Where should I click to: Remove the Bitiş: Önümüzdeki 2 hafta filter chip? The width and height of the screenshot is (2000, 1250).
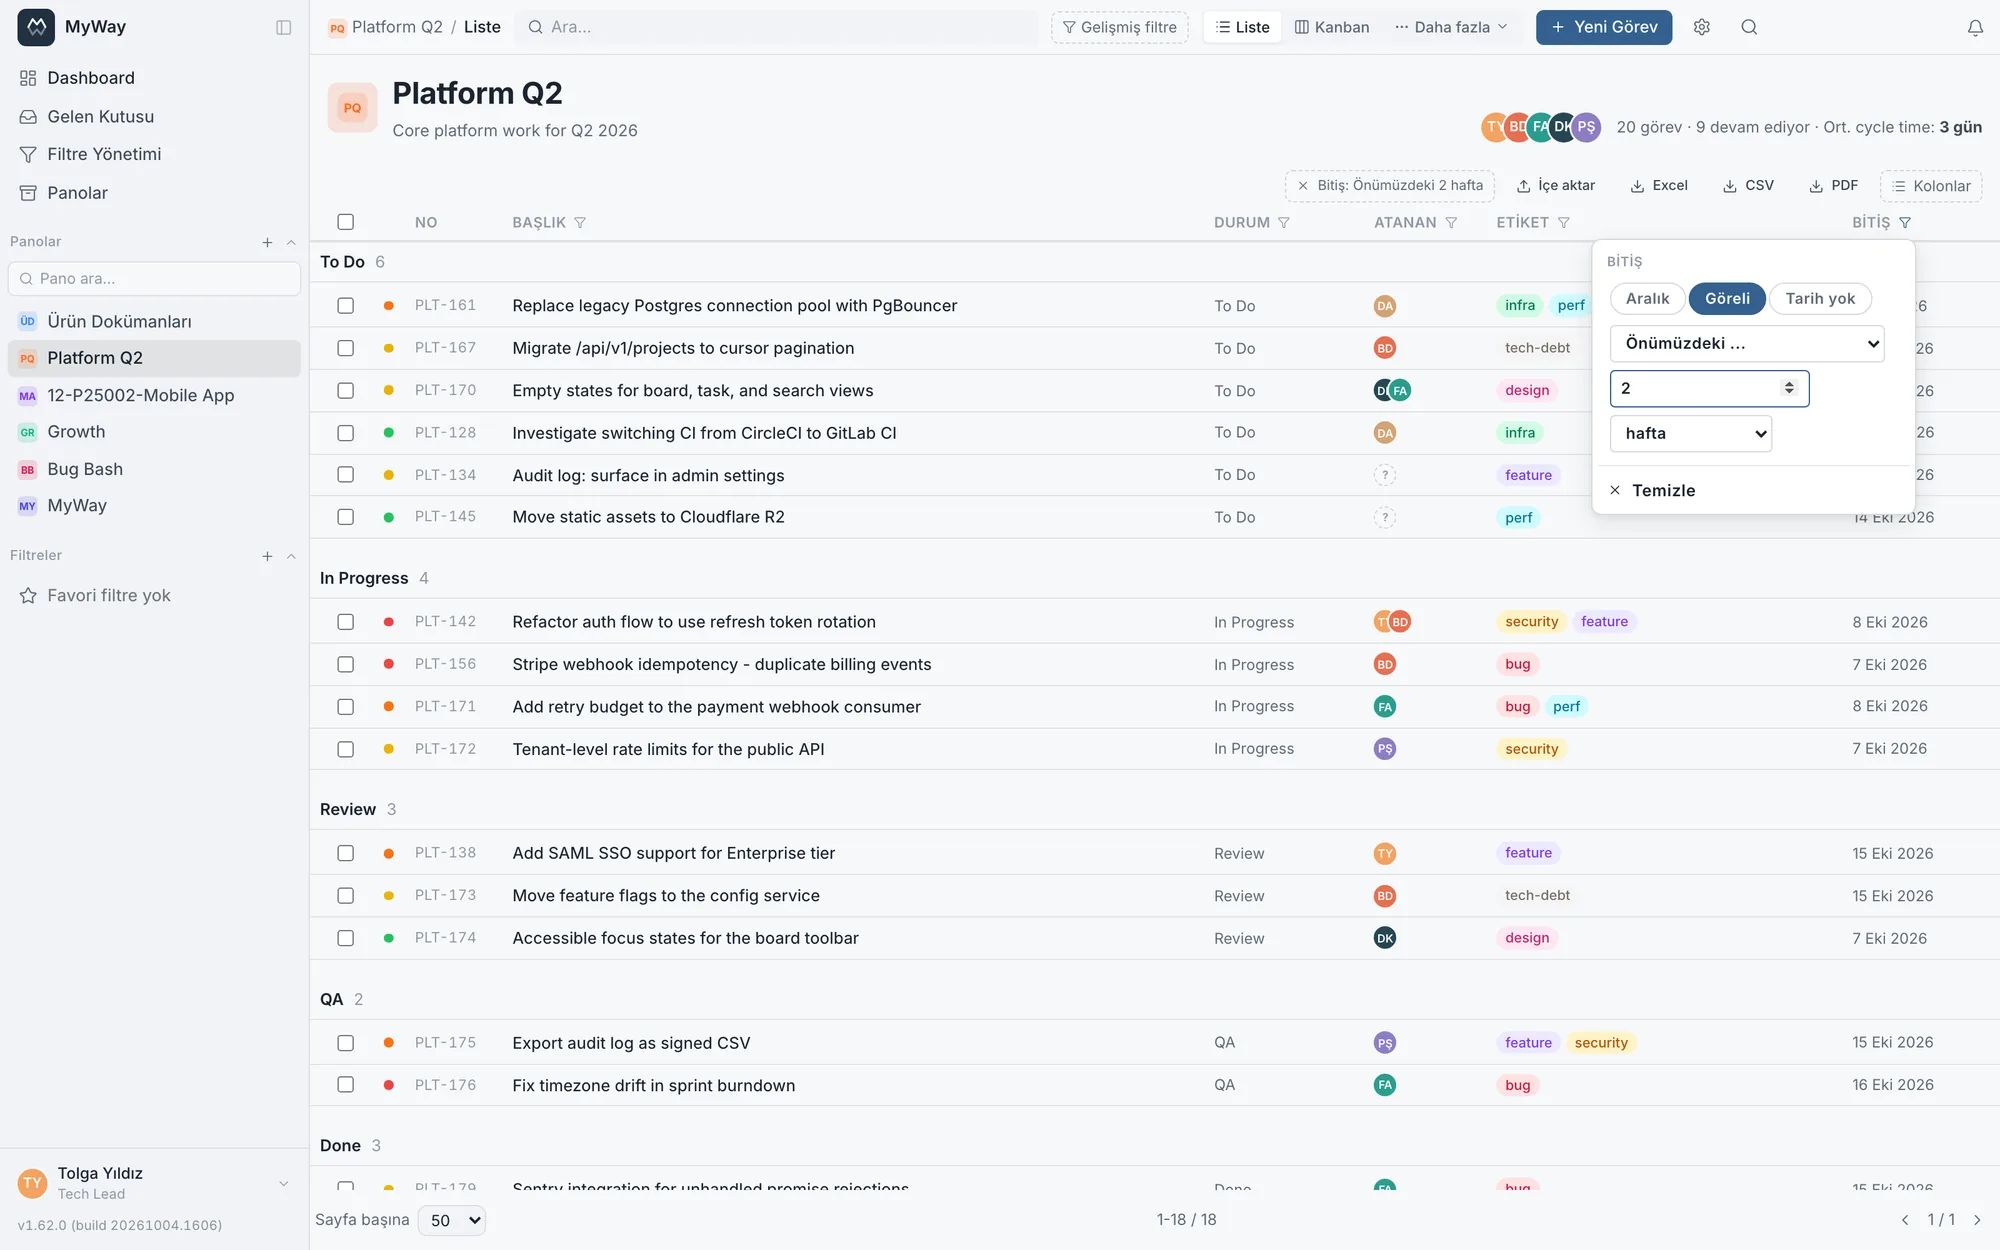coord(1302,186)
